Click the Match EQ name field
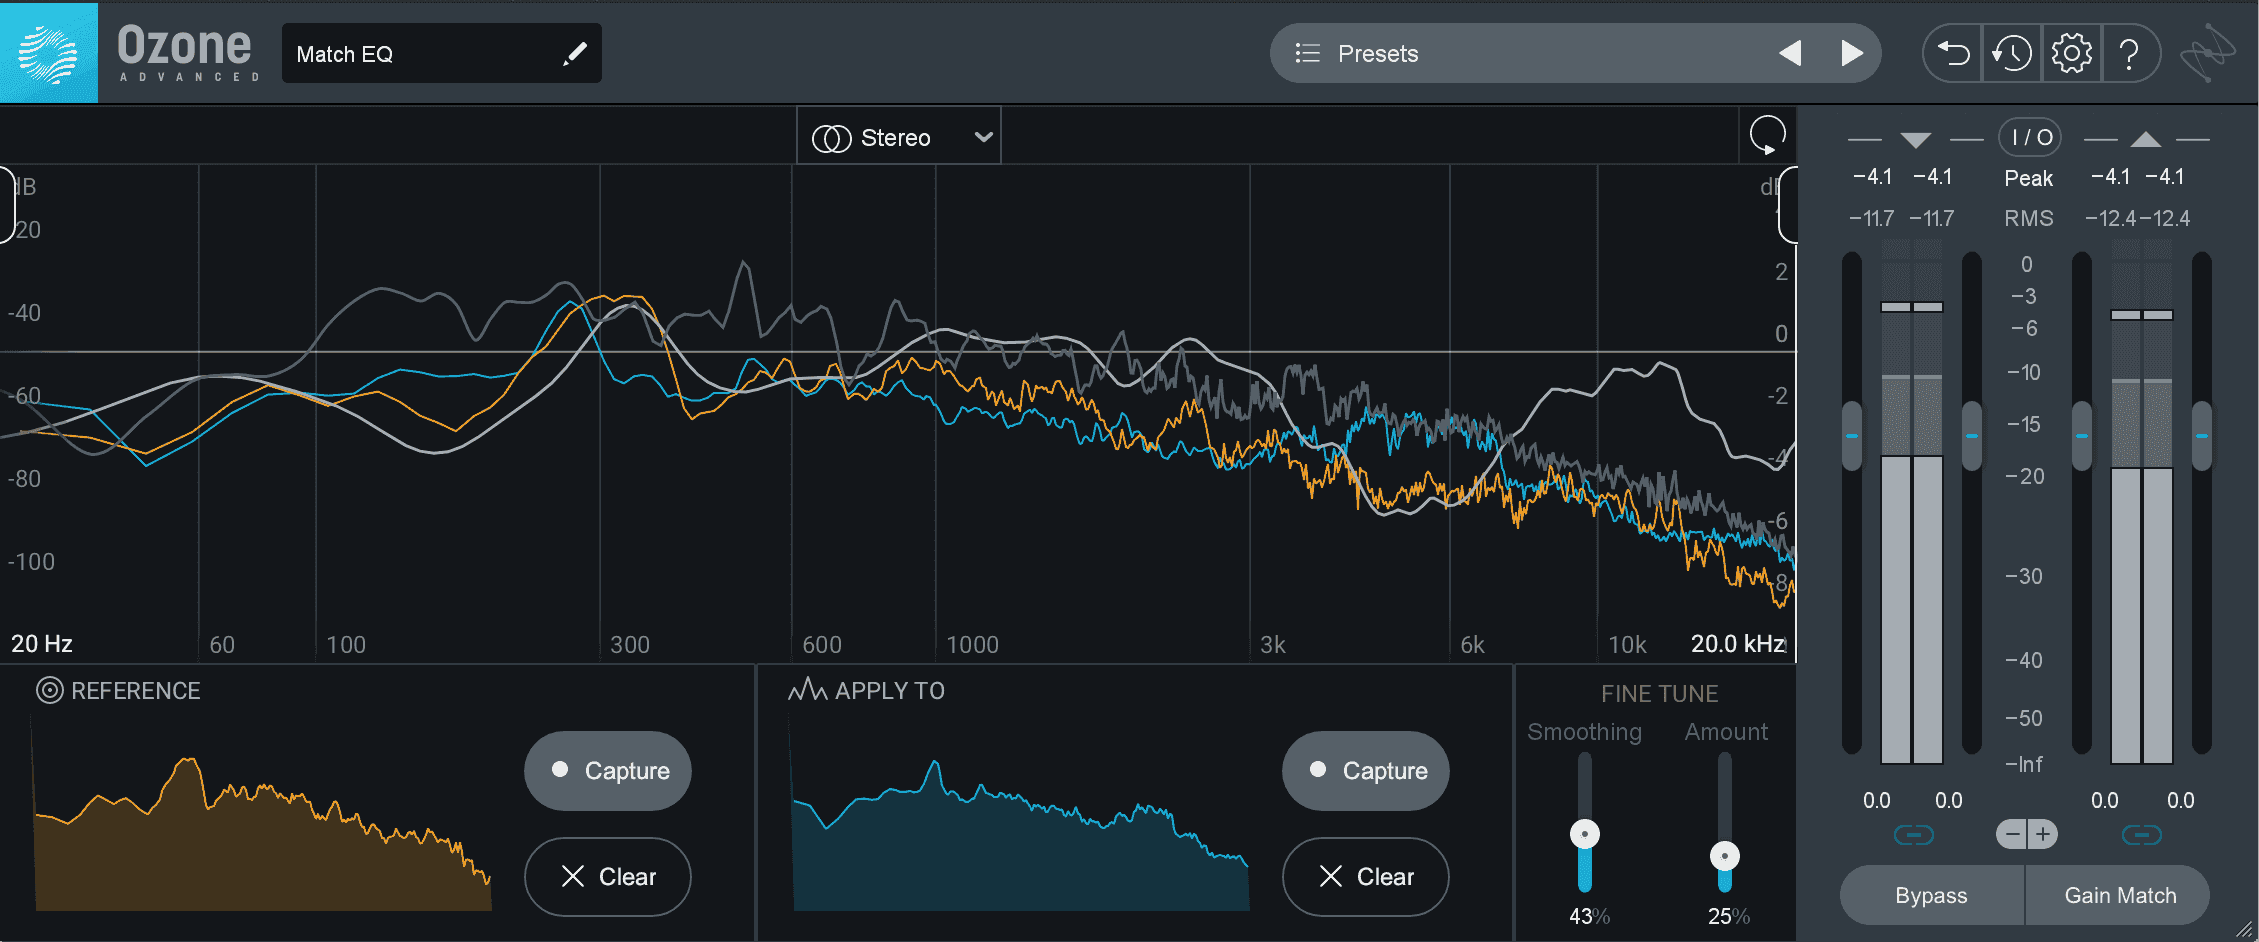 point(442,54)
